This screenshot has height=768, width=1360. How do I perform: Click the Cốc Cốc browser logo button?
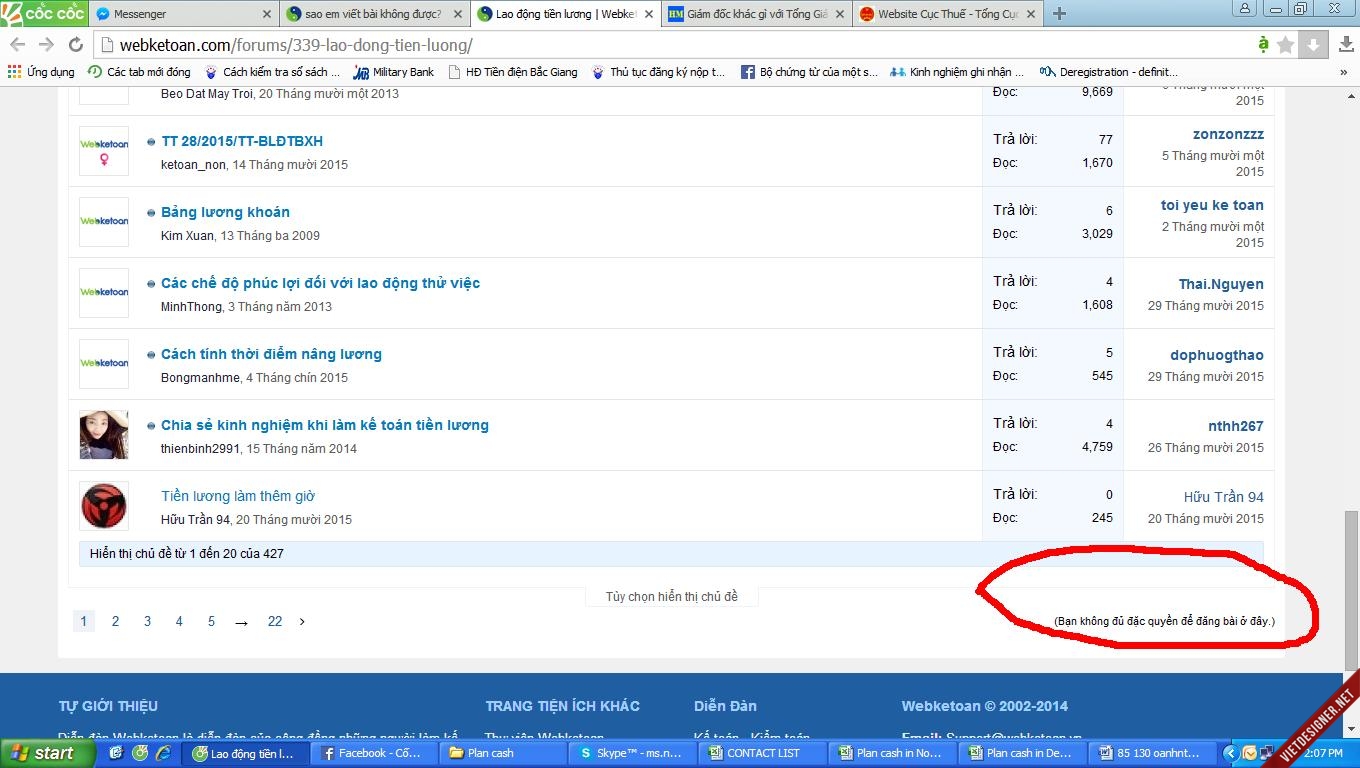click(42, 13)
